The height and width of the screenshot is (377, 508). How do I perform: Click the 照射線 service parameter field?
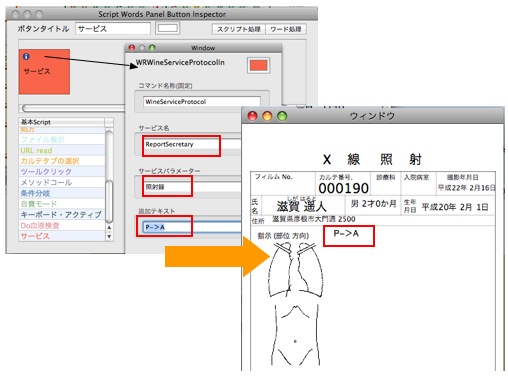[x=193, y=187]
